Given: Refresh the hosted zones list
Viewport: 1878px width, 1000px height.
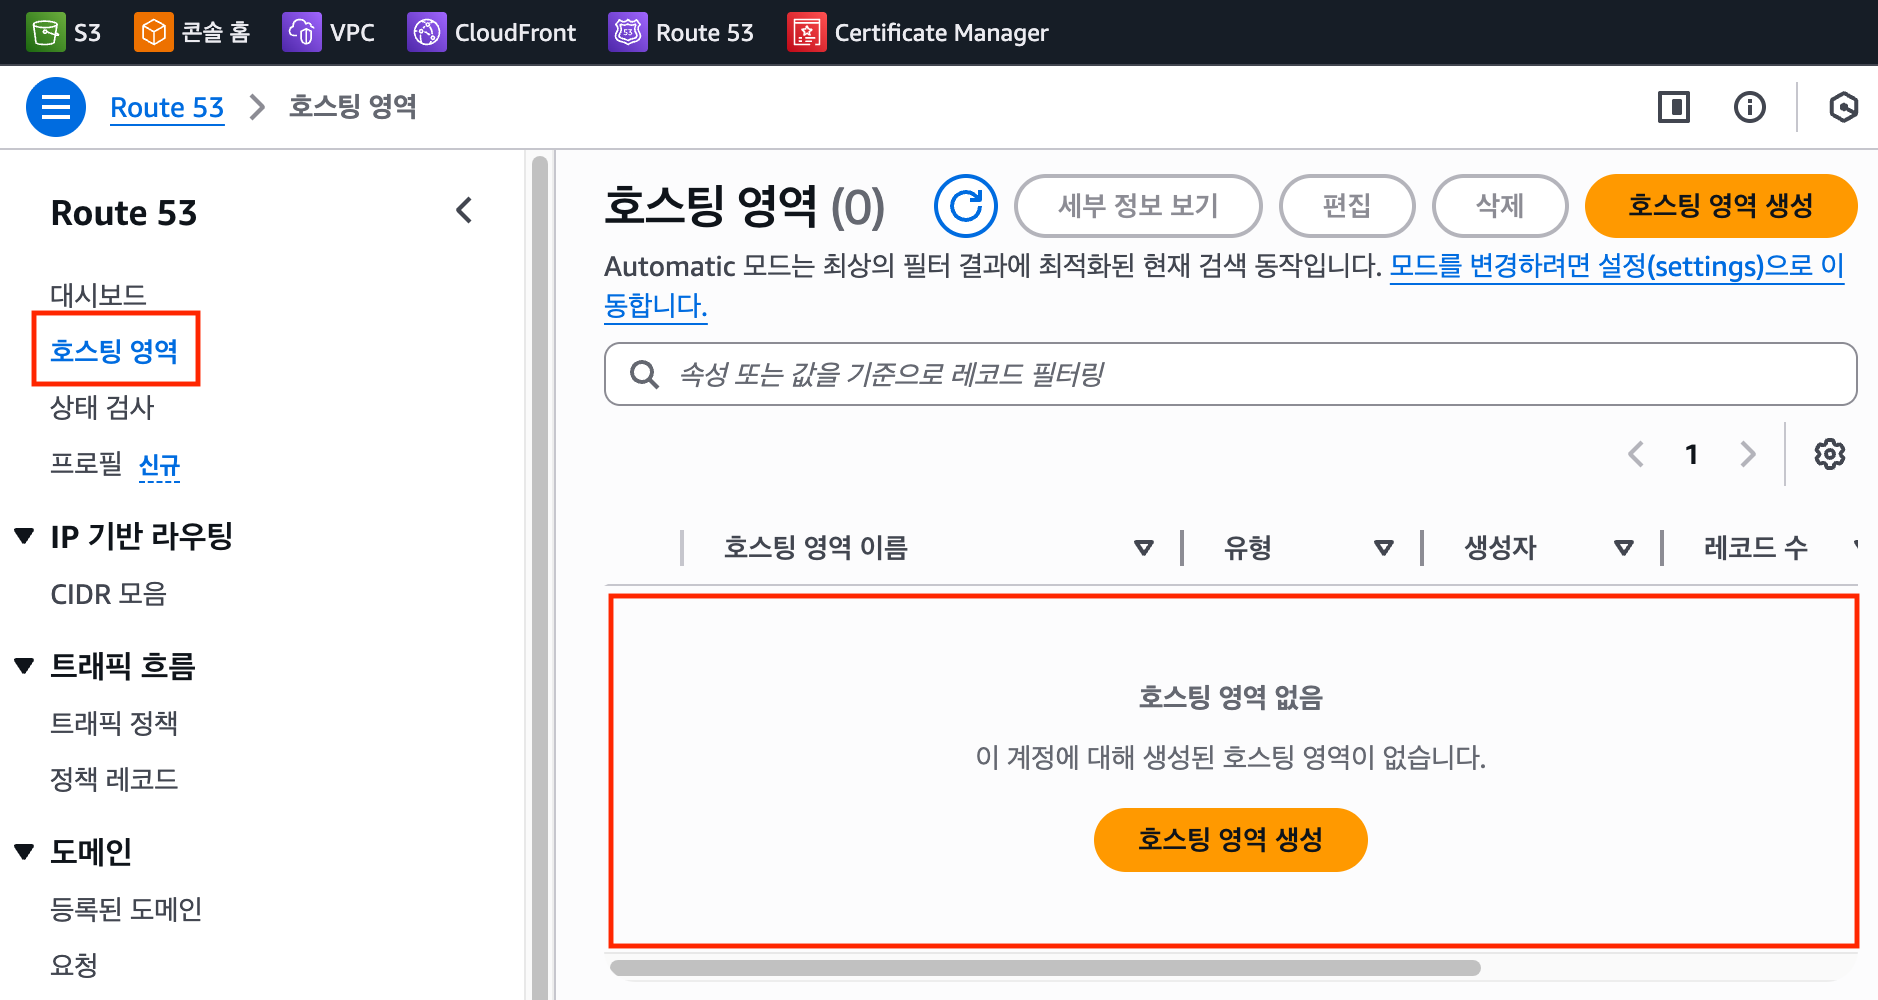Looking at the screenshot, I should coord(965,206).
